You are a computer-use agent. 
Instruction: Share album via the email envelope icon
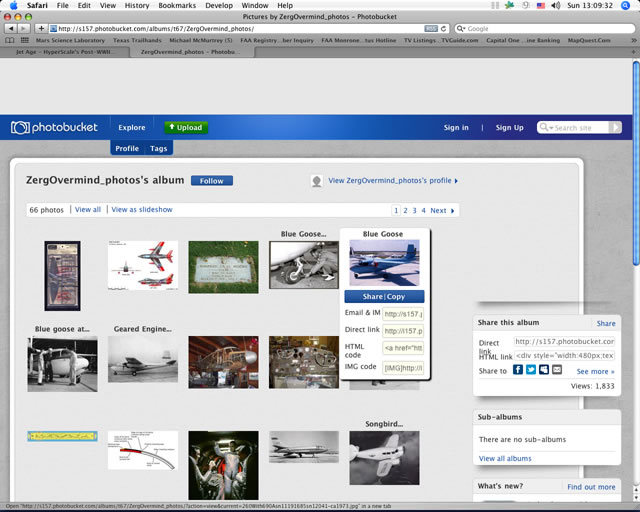click(557, 370)
